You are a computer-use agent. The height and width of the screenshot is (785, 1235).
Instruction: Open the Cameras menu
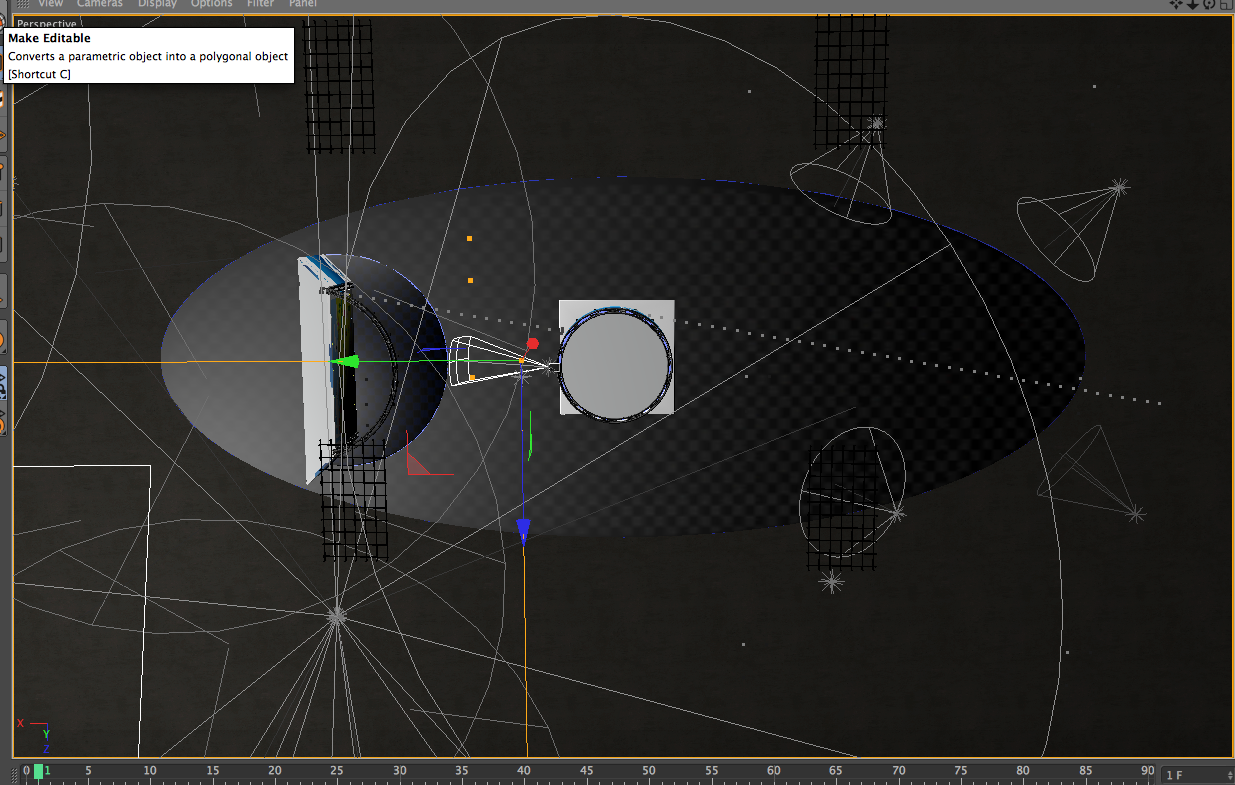coord(99,4)
